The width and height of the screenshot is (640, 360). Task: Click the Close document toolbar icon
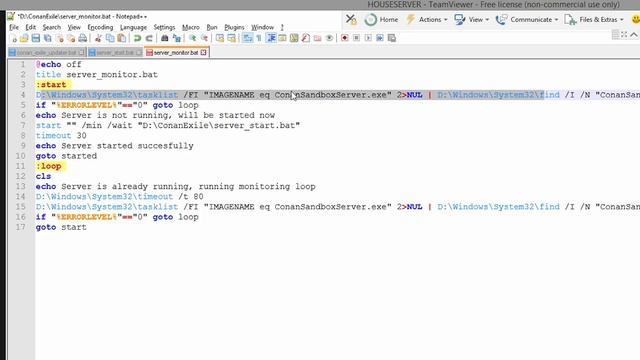click(x=60, y=38)
